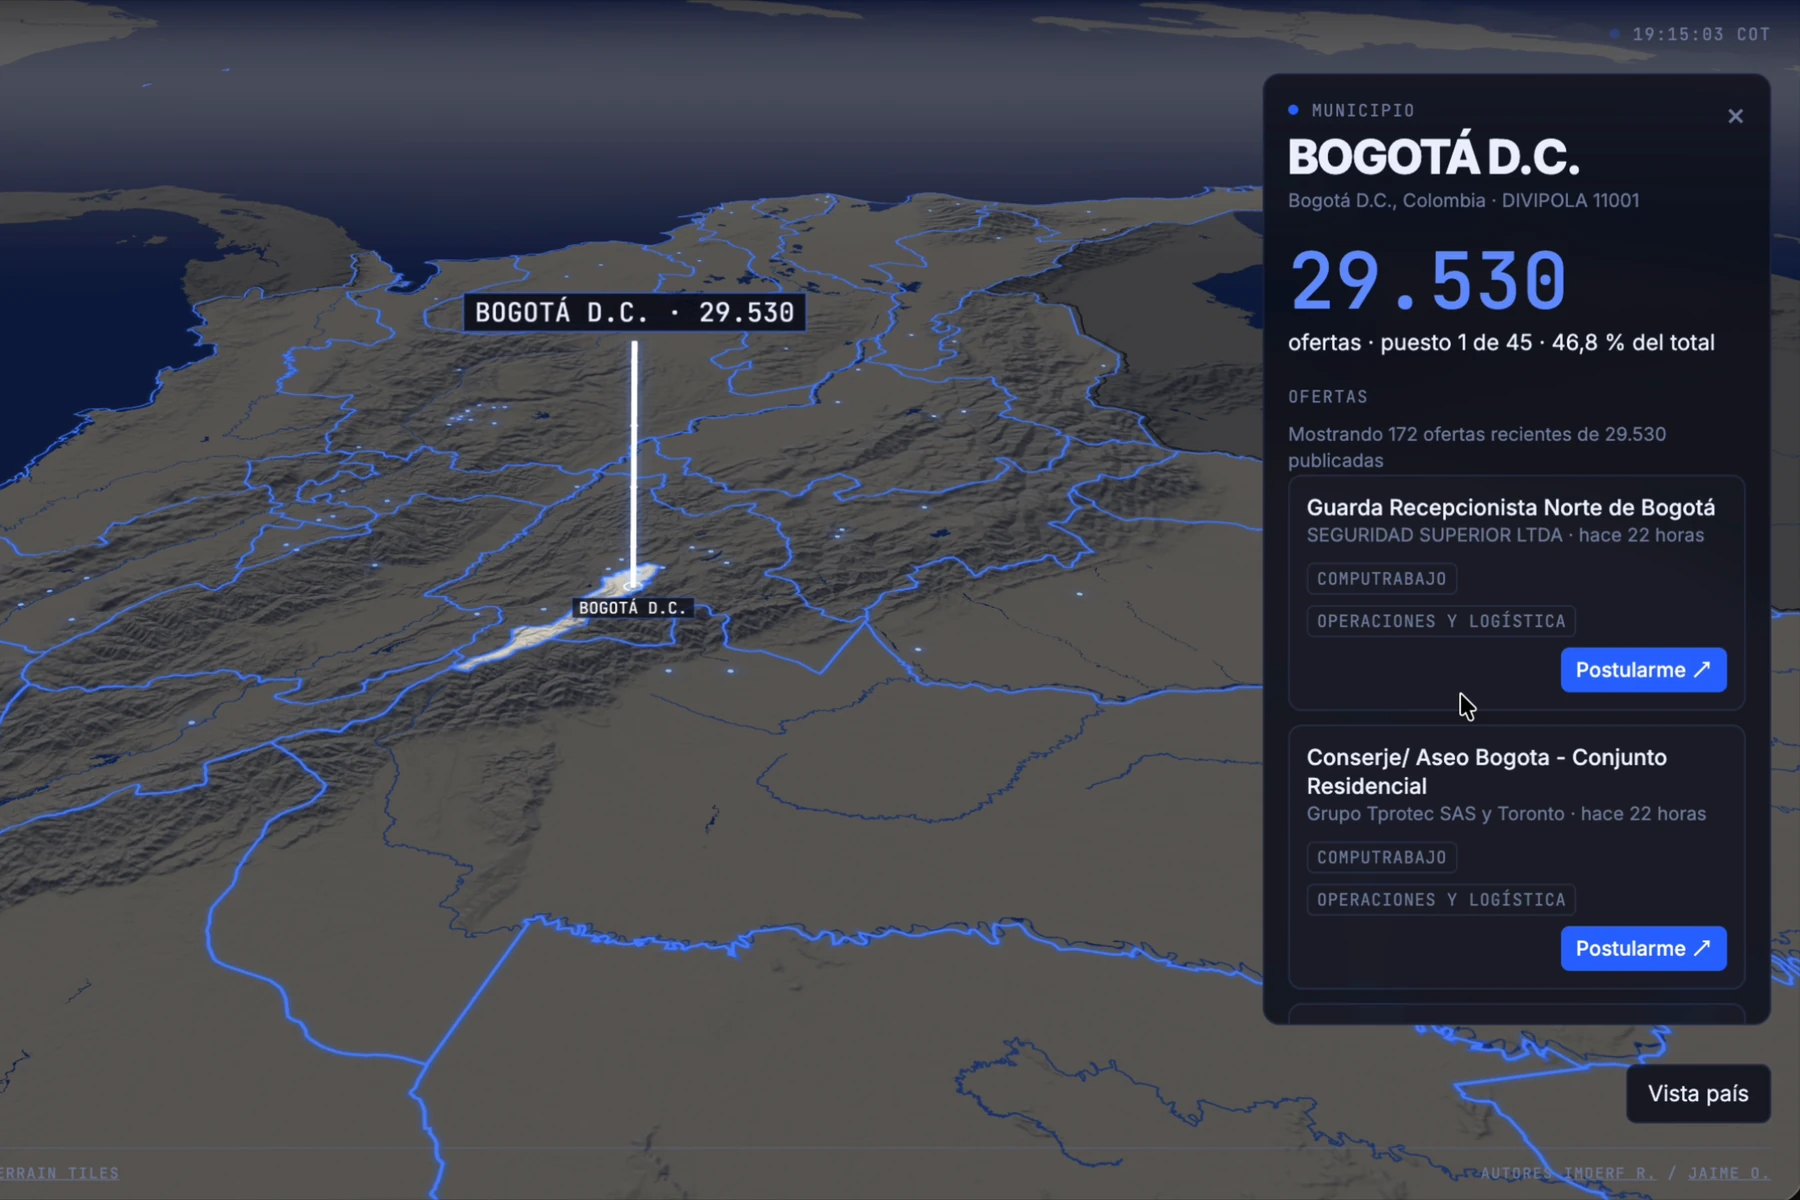Click the white Bogotá D.C. data spike
This screenshot has width=1800, height=1200.
tap(634, 465)
